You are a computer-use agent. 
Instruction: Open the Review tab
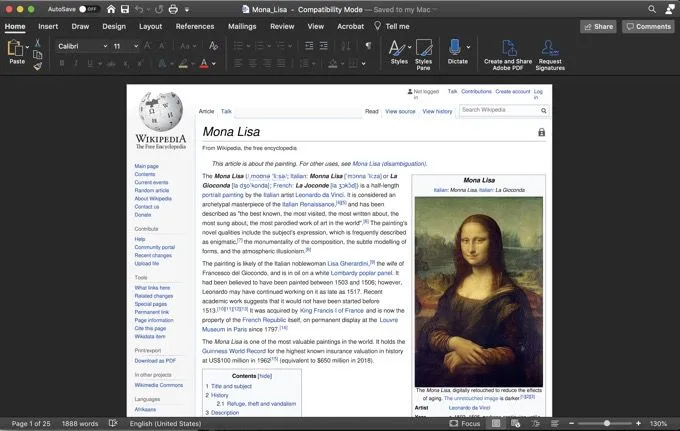point(282,26)
